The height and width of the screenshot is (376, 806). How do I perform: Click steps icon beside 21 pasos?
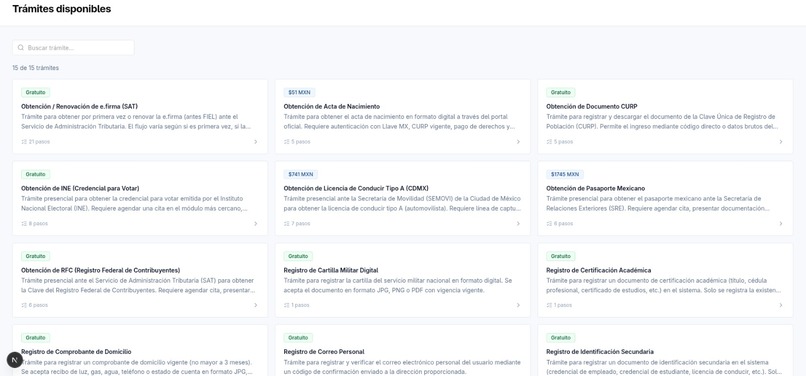[x=24, y=142]
